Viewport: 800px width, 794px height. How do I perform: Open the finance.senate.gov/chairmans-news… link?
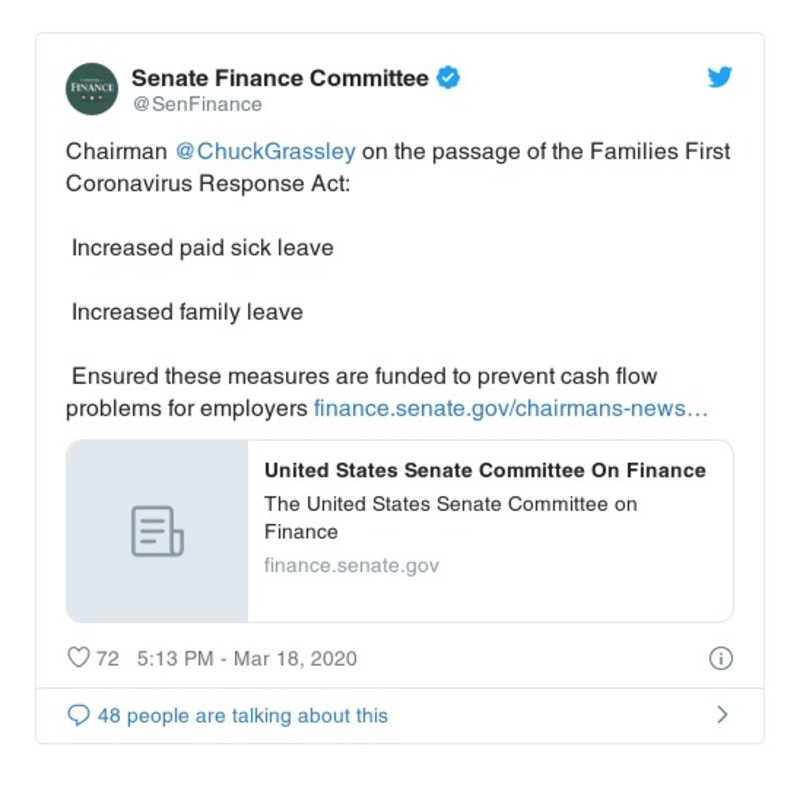(511, 409)
